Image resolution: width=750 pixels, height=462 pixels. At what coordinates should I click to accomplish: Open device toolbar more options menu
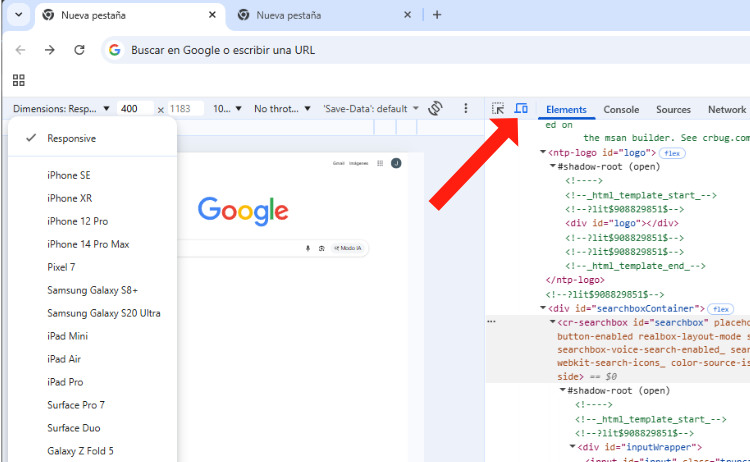(465, 109)
